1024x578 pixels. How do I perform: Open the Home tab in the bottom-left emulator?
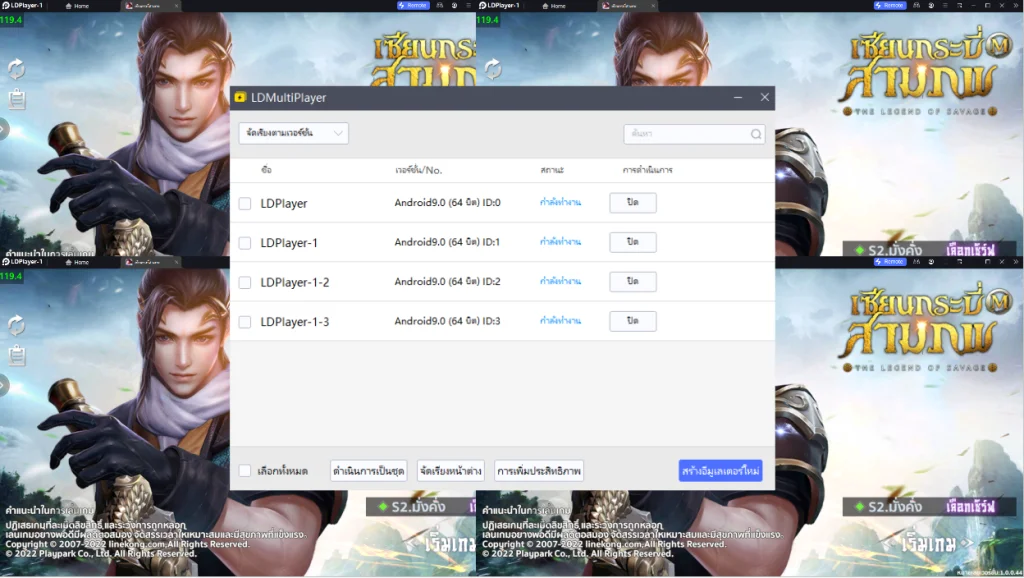click(x=77, y=262)
